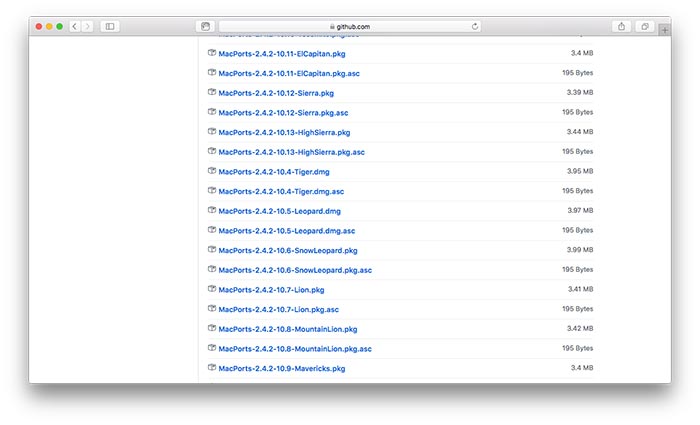
Task: Click the 195 Bytes size of Tiger.dmg.asc
Action: click(x=578, y=191)
